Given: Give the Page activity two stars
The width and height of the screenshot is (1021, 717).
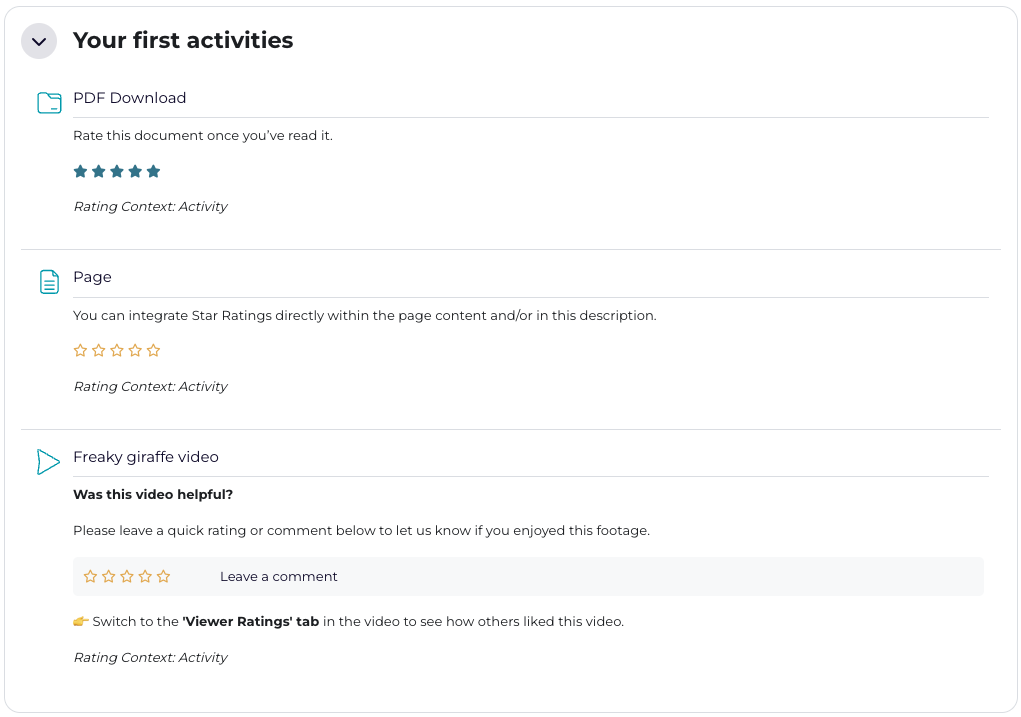Looking at the screenshot, I should click(99, 350).
